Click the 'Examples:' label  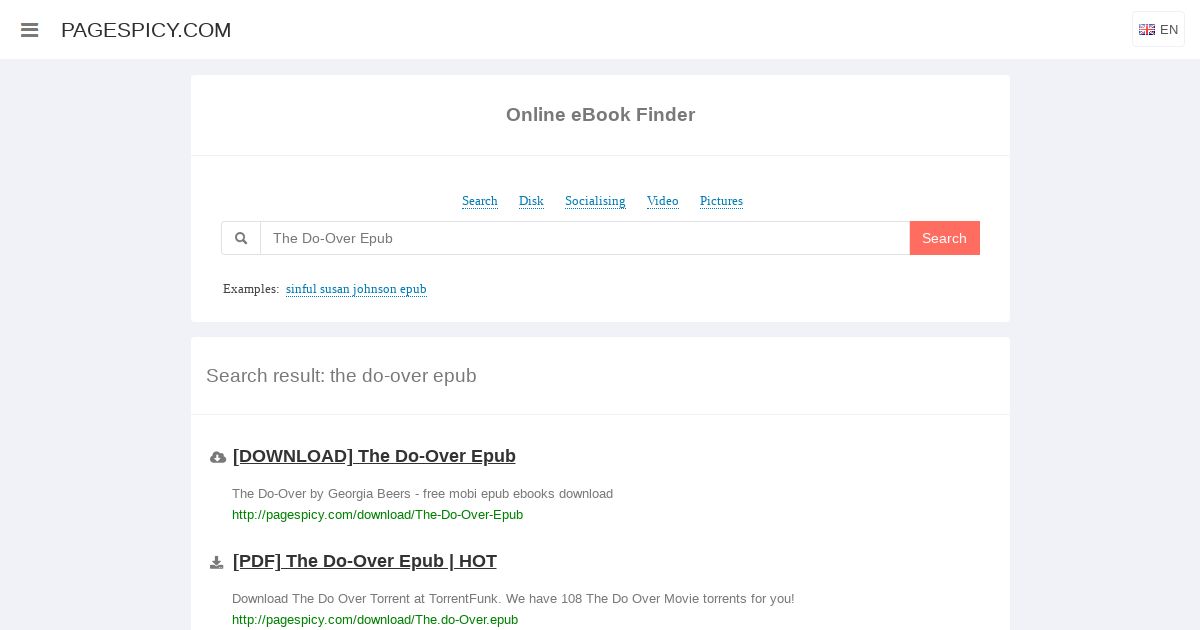point(251,289)
